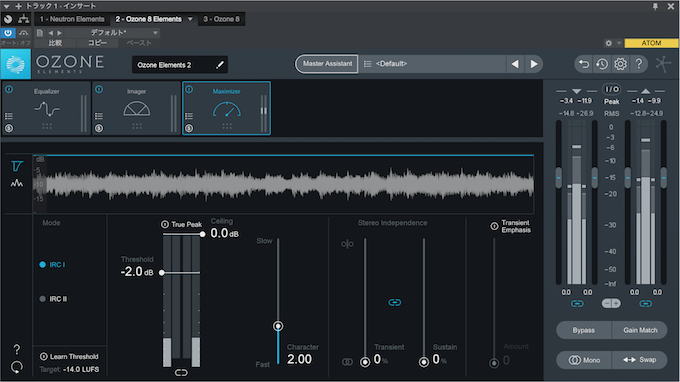Toggle the Maximizer module power button

[189, 89]
